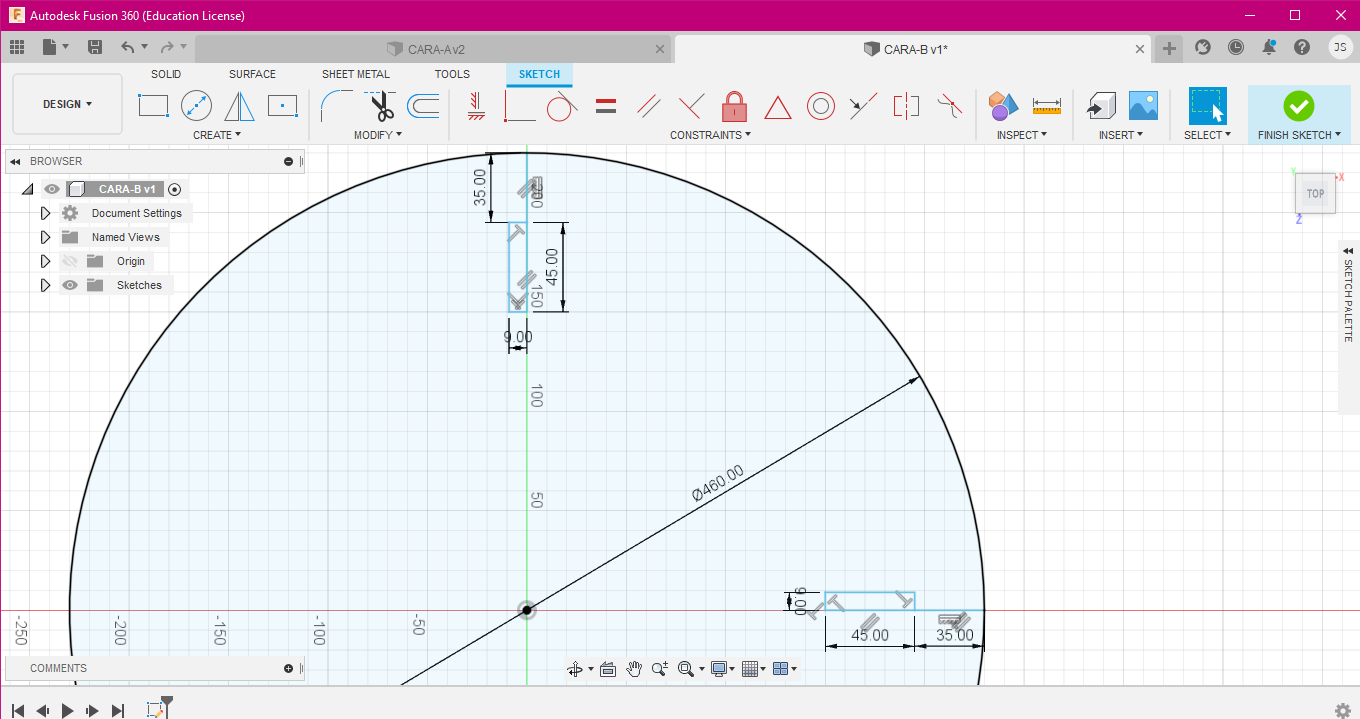1360x719 pixels.
Task: Click the Insert Canvas image icon
Action: (x=1143, y=105)
